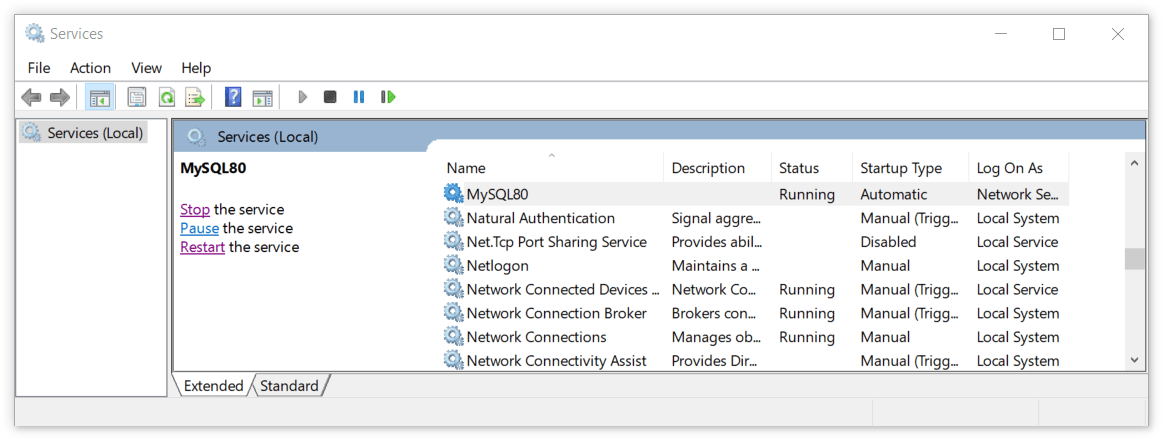Click gear icon beside MySQL80 service

(x=454, y=195)
